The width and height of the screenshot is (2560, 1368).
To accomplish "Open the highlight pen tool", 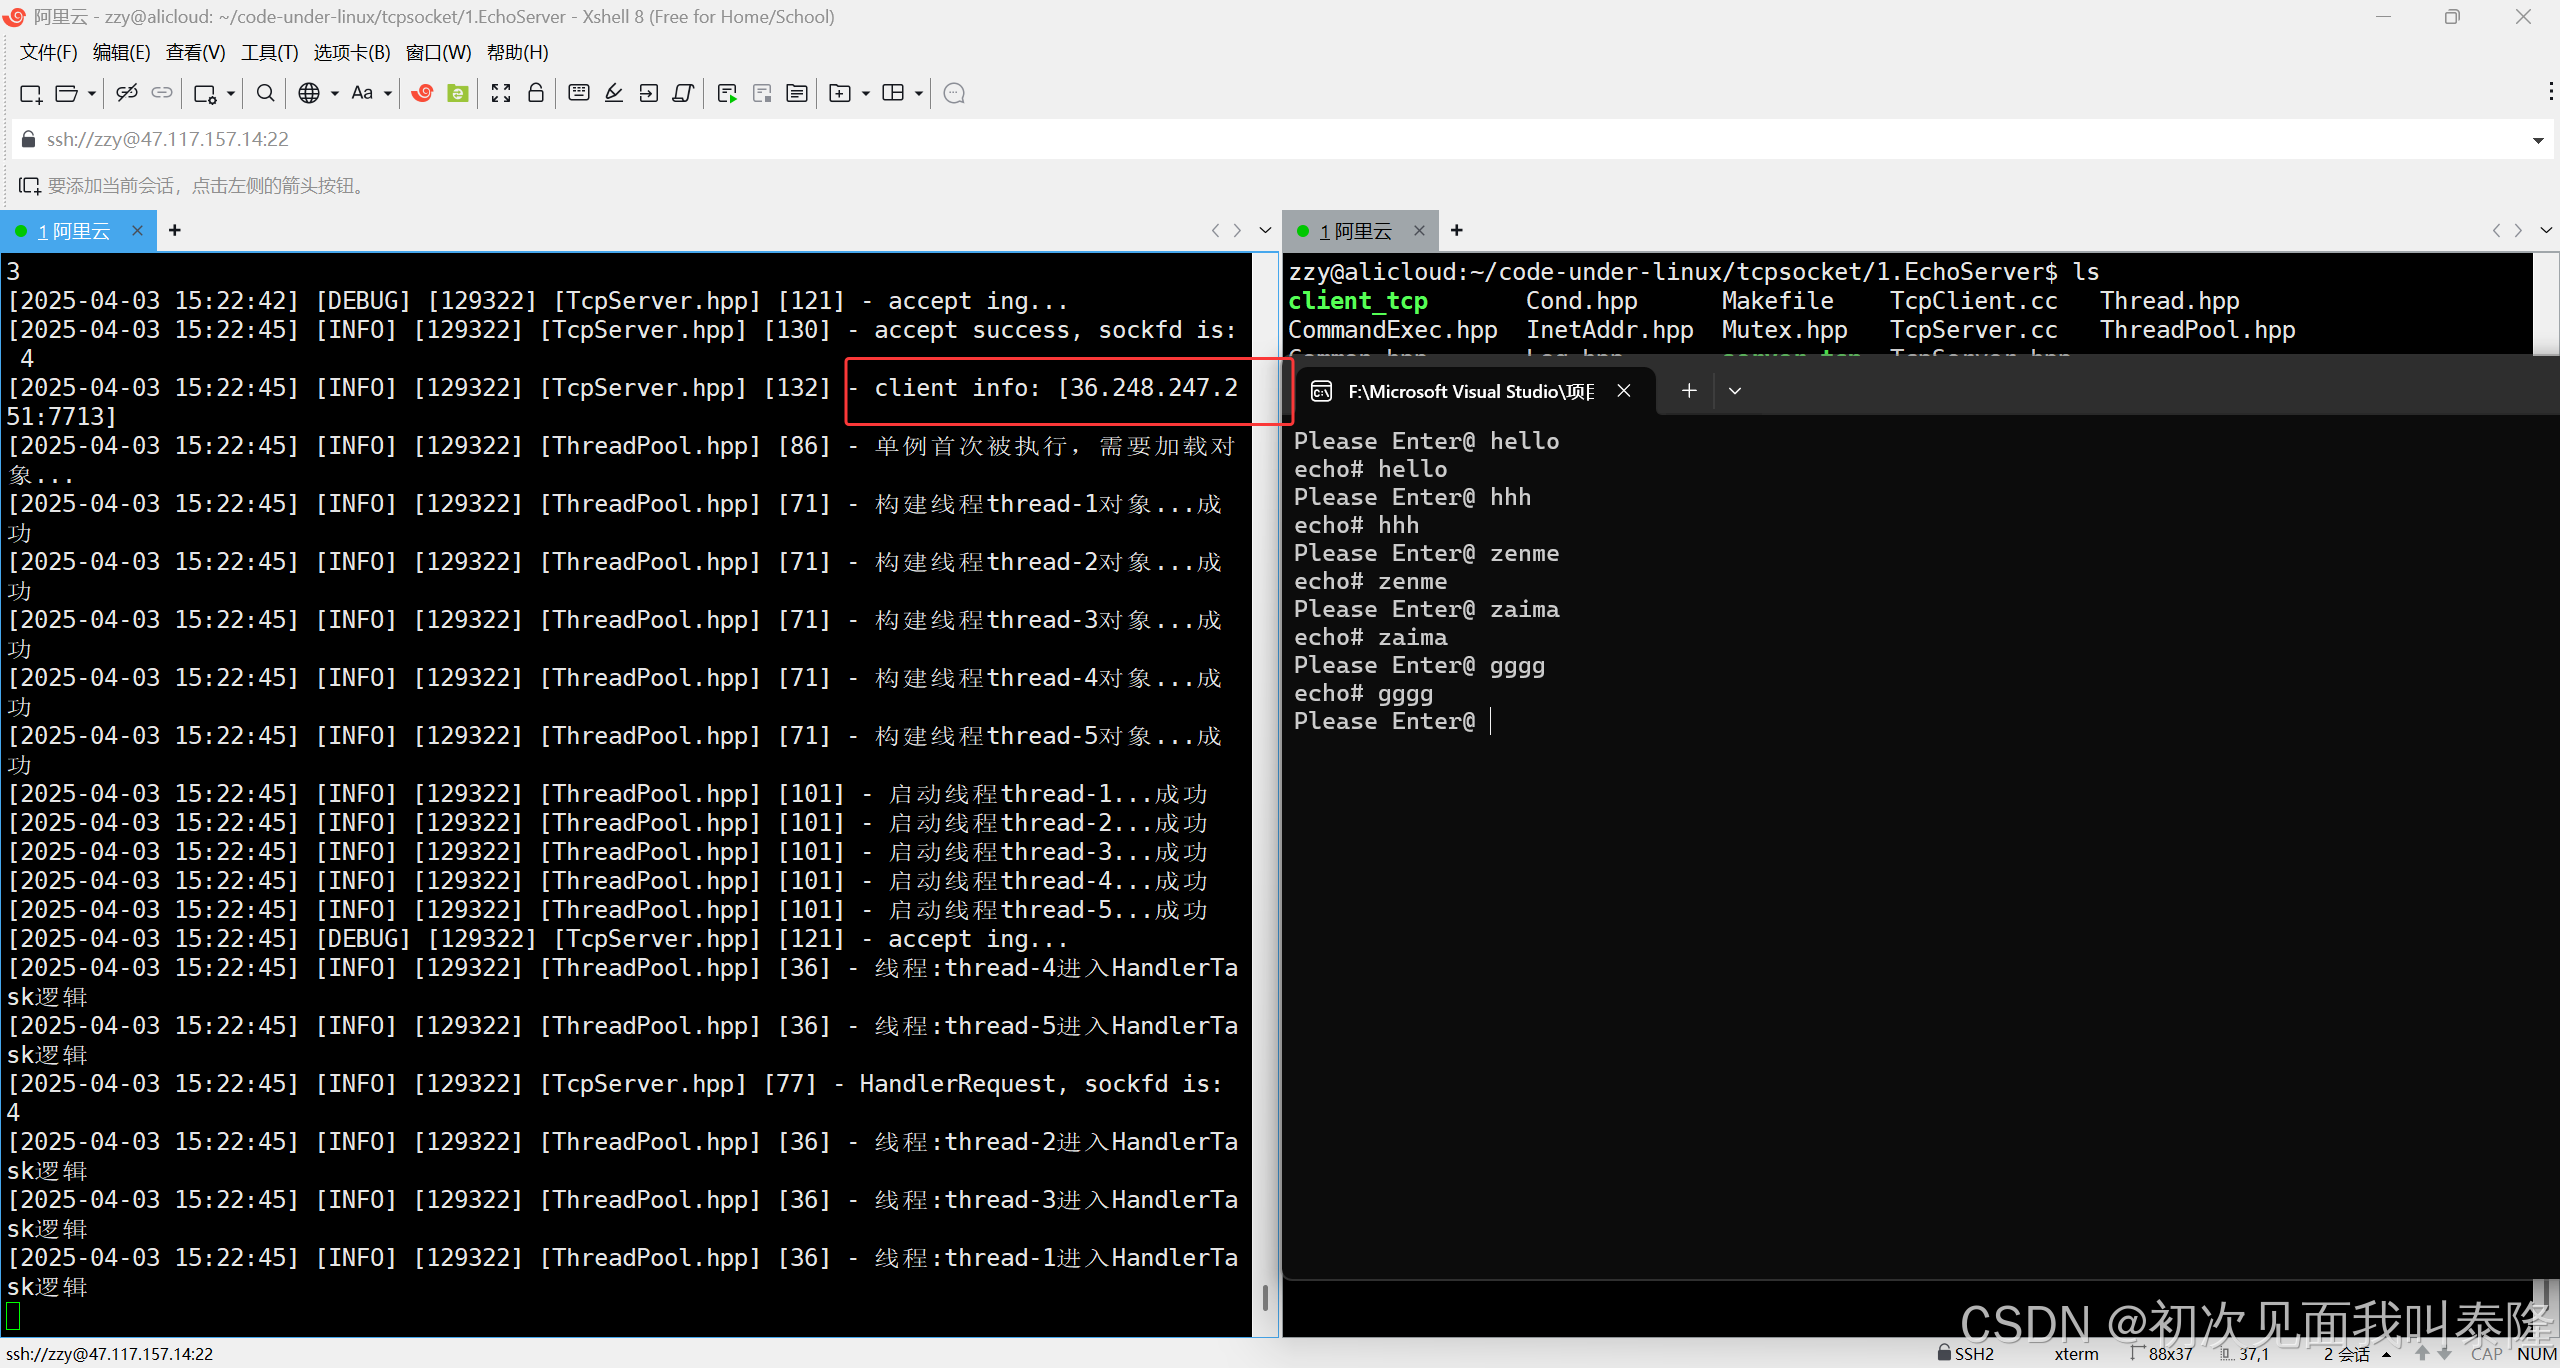I will (x=614, y=93).
